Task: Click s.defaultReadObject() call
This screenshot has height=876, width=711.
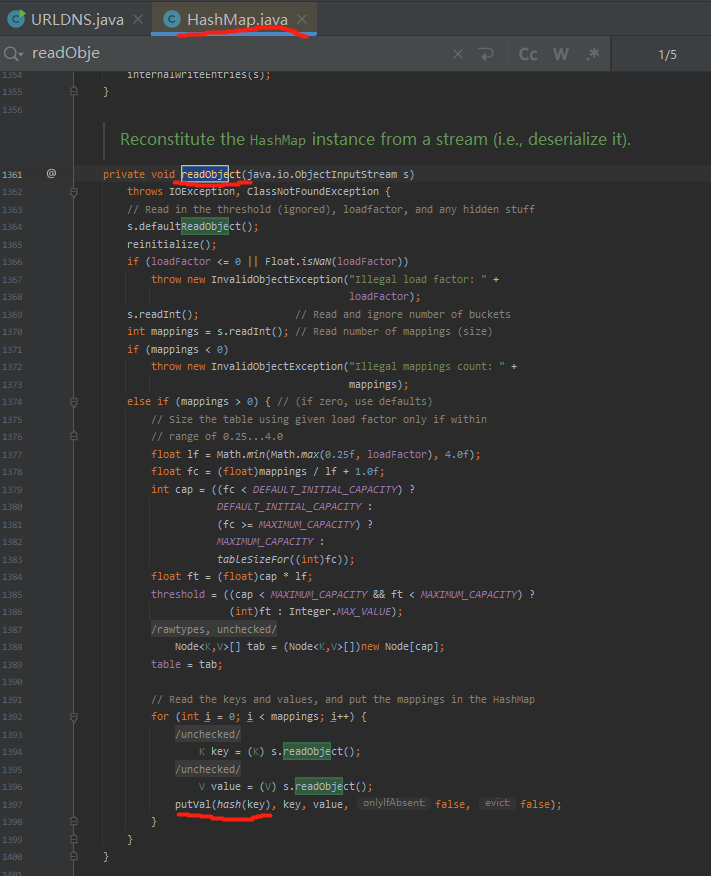Action: tap(193, 226)
